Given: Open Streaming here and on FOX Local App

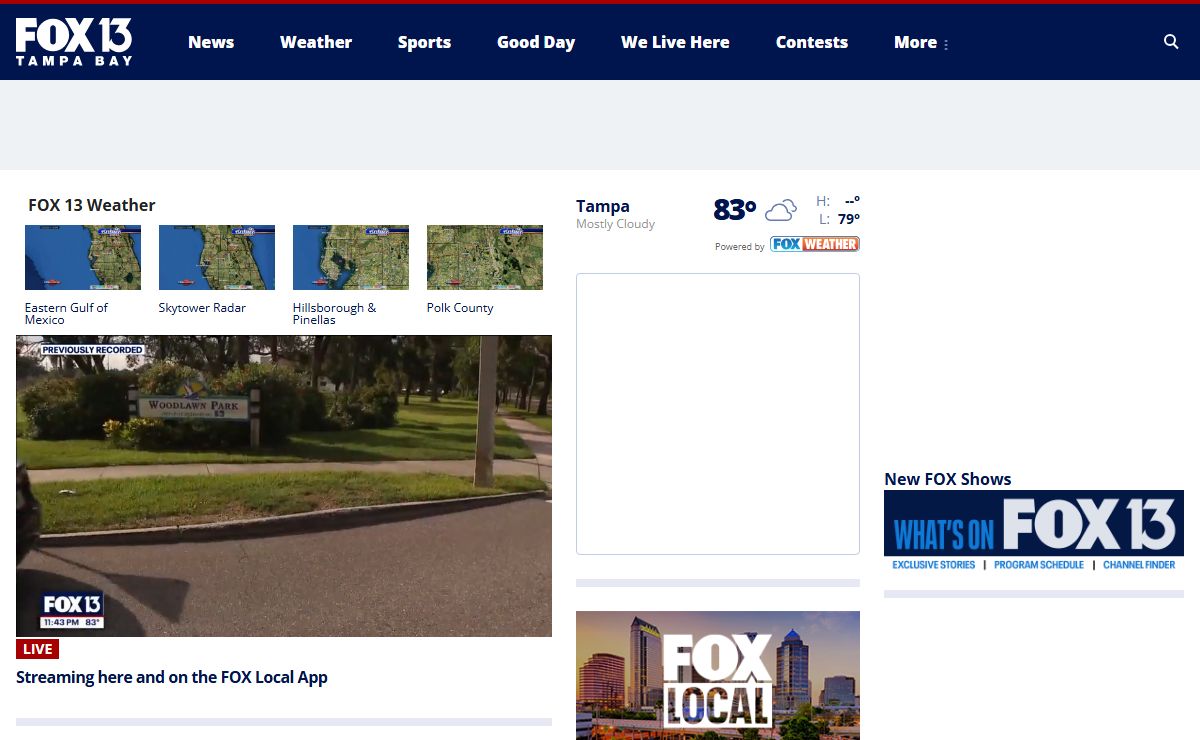Looking at the screenshot, I should tap(172, 677).
